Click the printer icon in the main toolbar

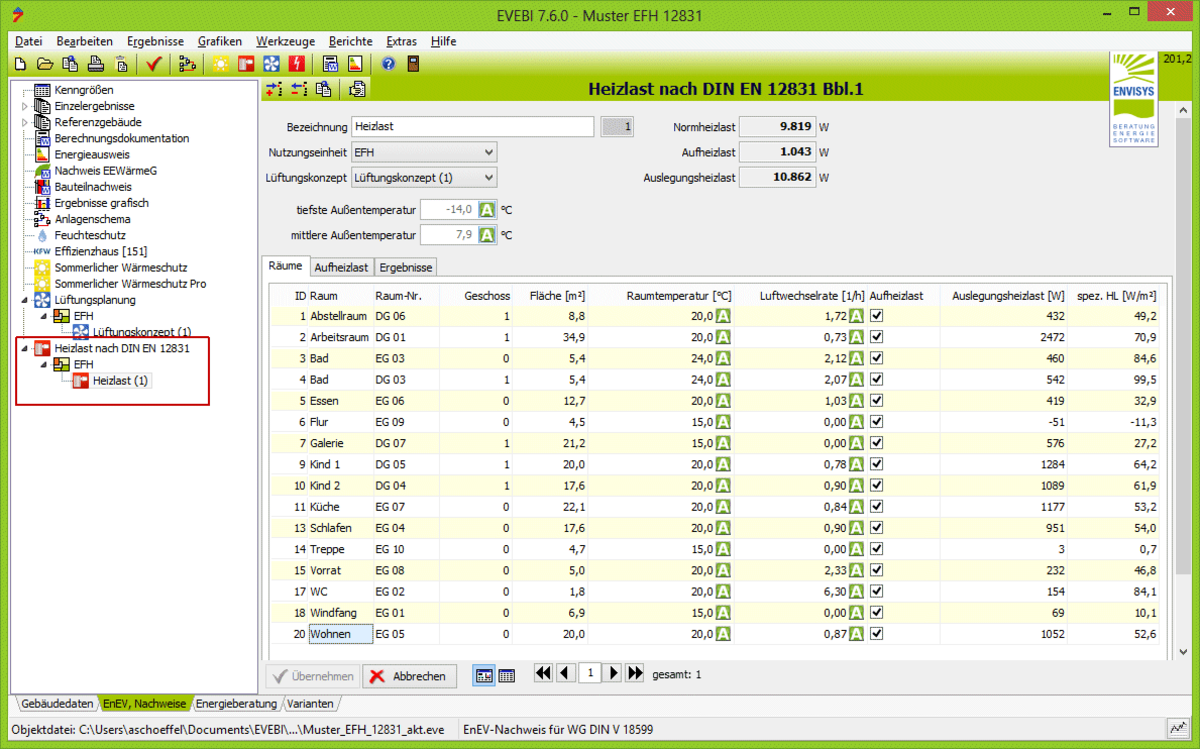tap(95, 64)
